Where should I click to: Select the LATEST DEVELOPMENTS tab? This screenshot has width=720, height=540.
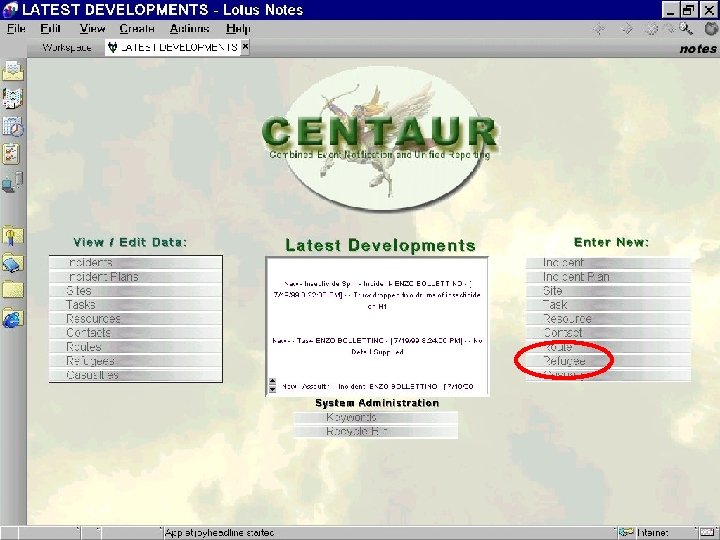[x=174, y=47]
